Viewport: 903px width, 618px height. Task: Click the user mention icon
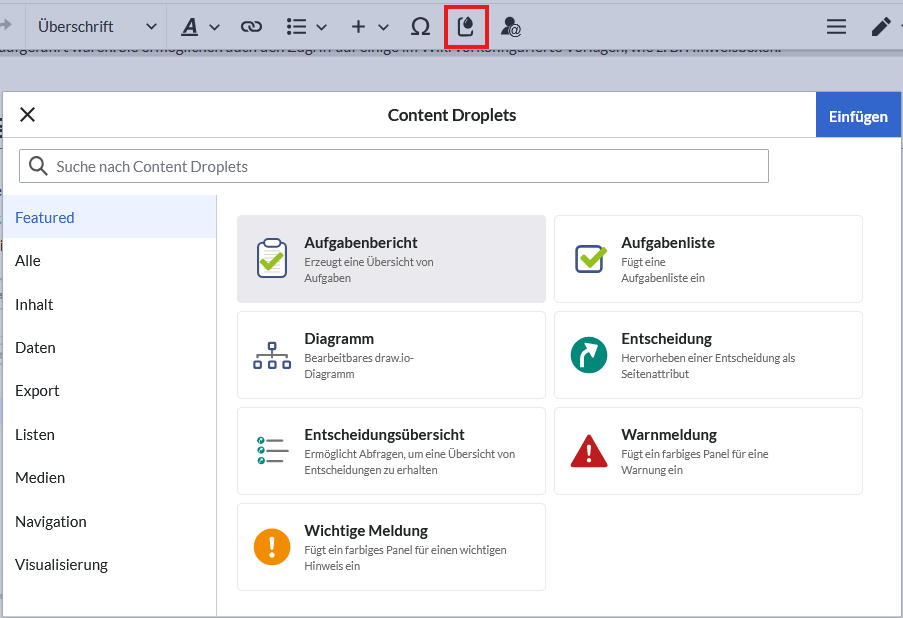coord(511,27)
